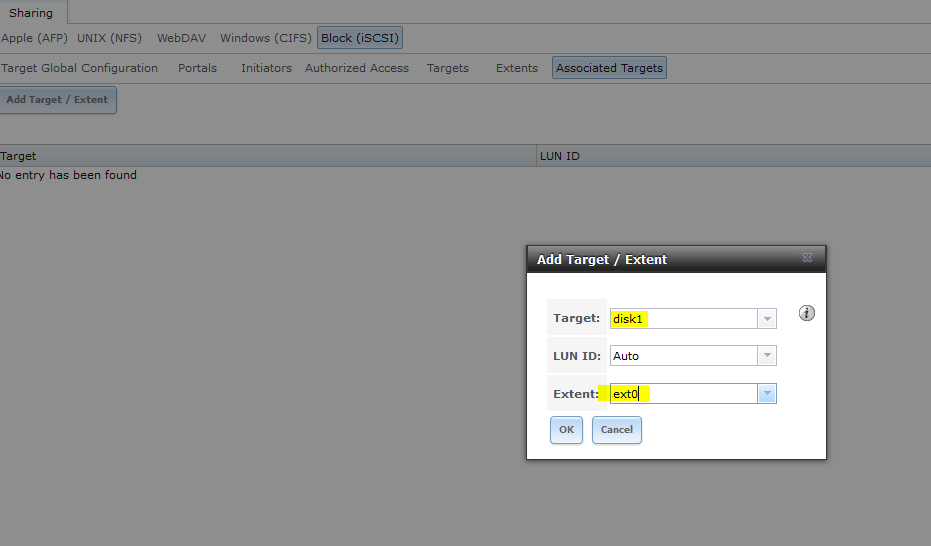
Task: Click the 'No entry has been found' text
Action: 68,175
